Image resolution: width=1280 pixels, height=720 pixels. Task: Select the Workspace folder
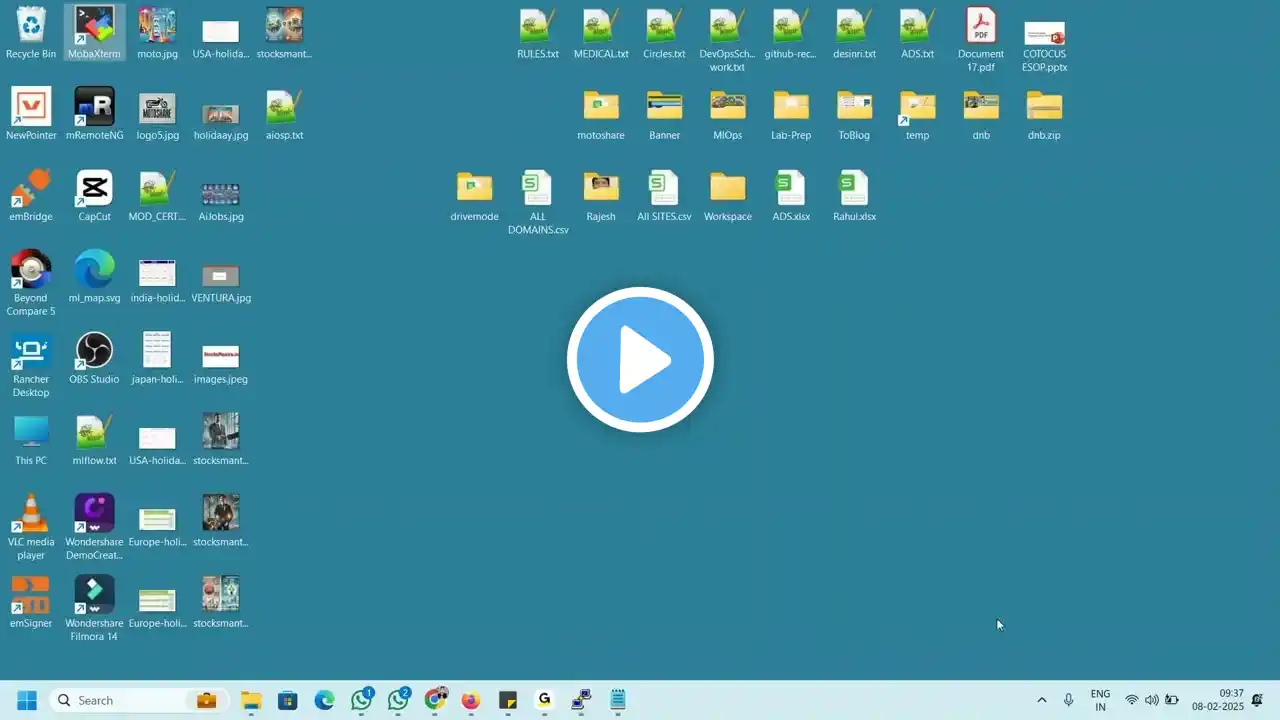tap(727, 195)
